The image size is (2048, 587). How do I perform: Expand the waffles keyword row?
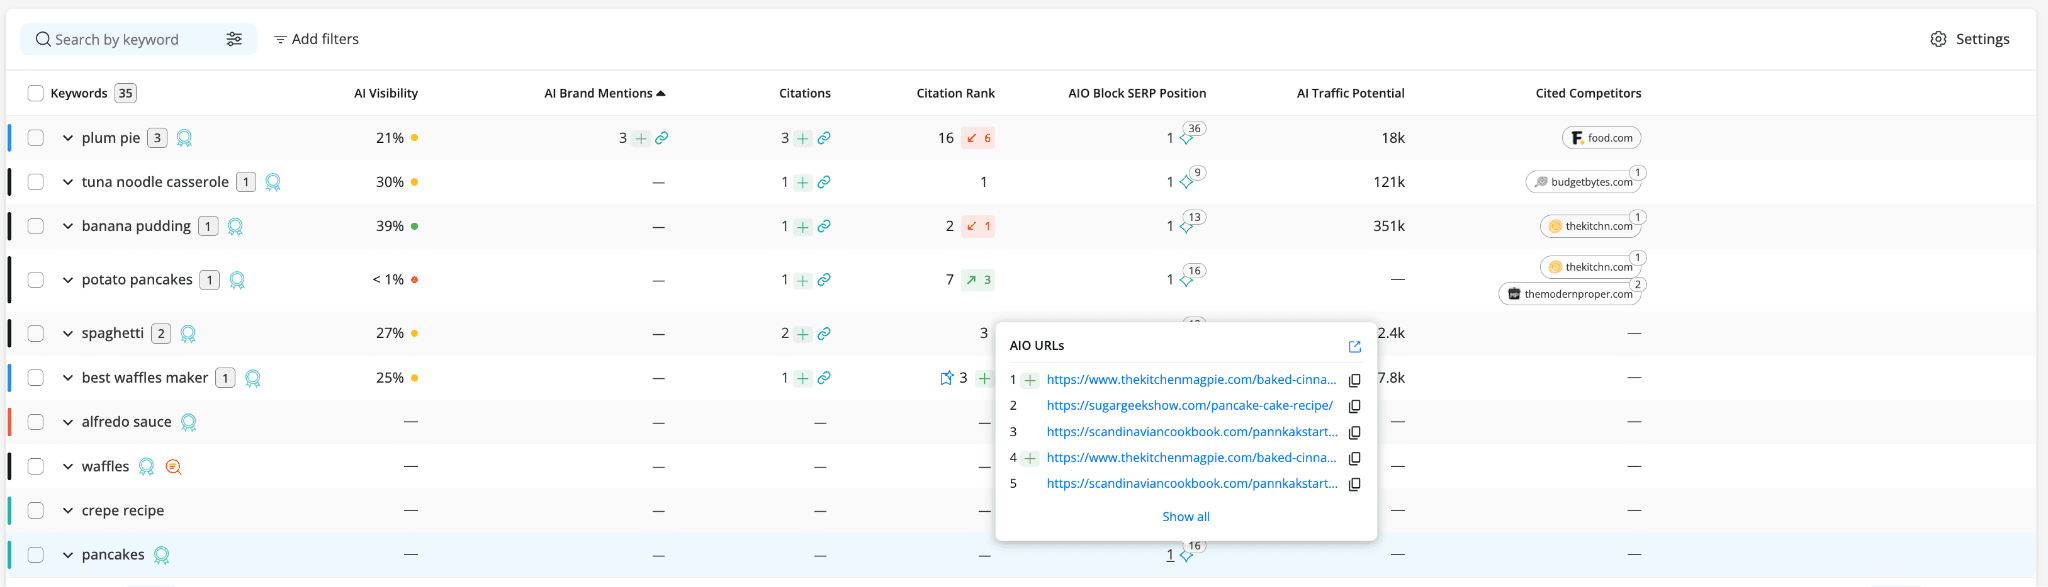point(68,467)
